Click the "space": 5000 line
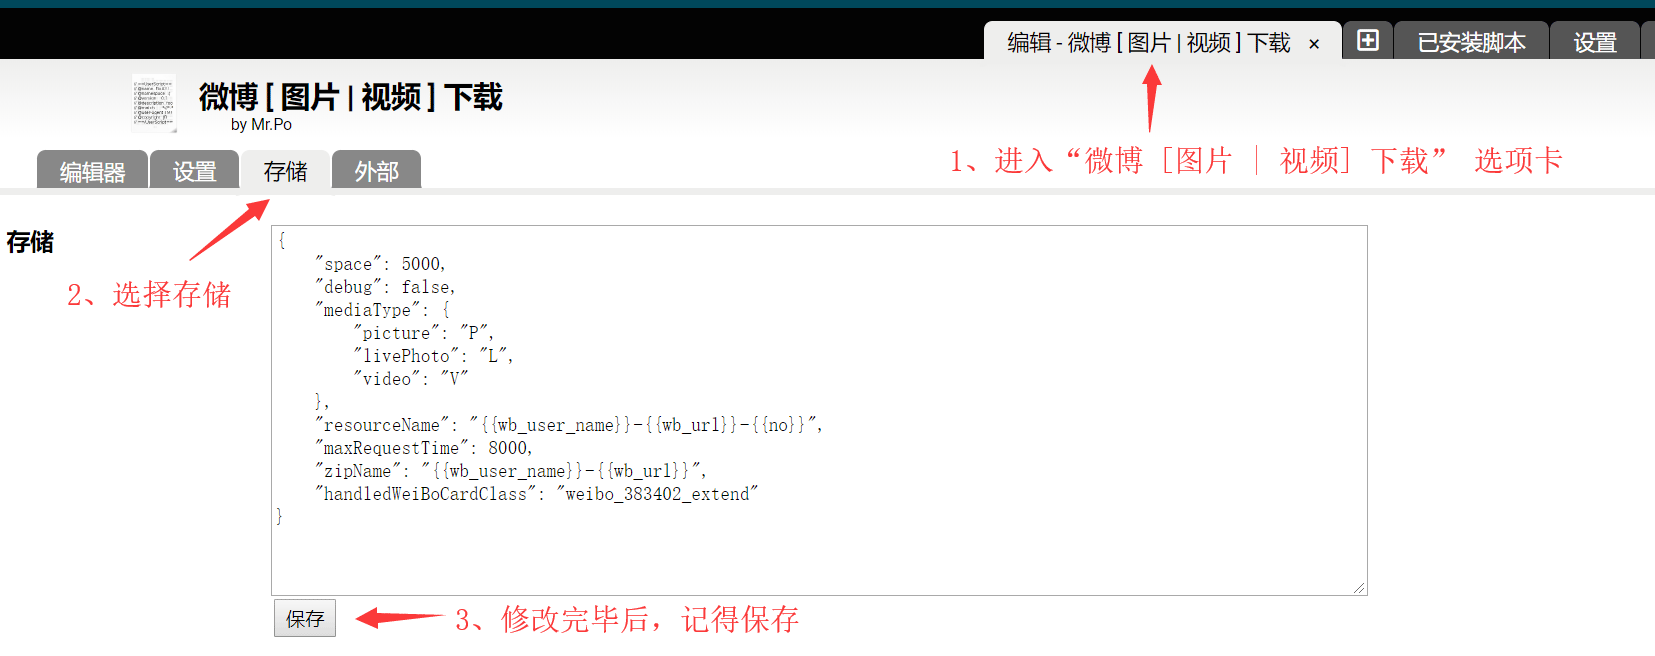The height and width of the screenshot is (656, 1655). pos(380,264)
